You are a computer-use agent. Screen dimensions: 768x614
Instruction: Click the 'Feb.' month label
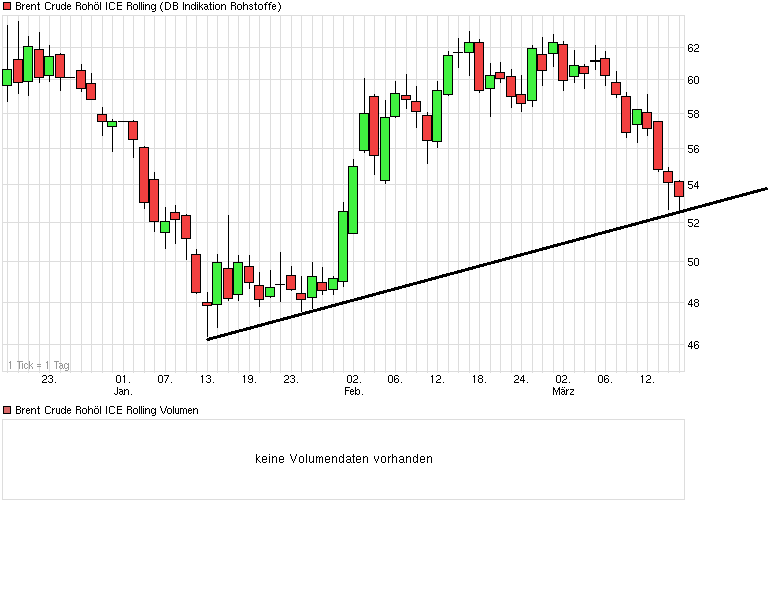354,391
